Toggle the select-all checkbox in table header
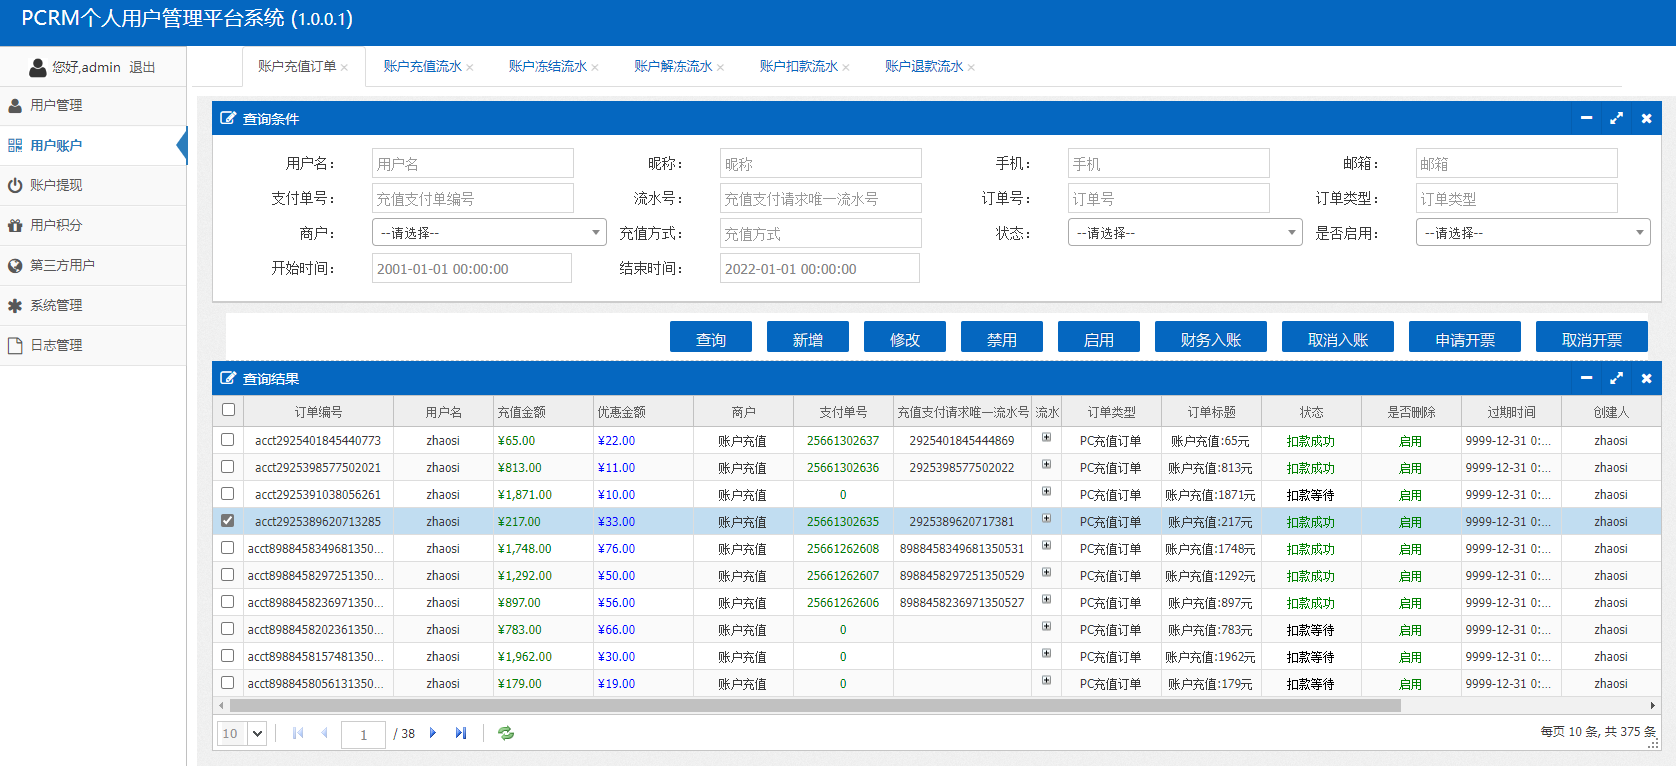Screen dimensions: 1676x766 point(228,410)
